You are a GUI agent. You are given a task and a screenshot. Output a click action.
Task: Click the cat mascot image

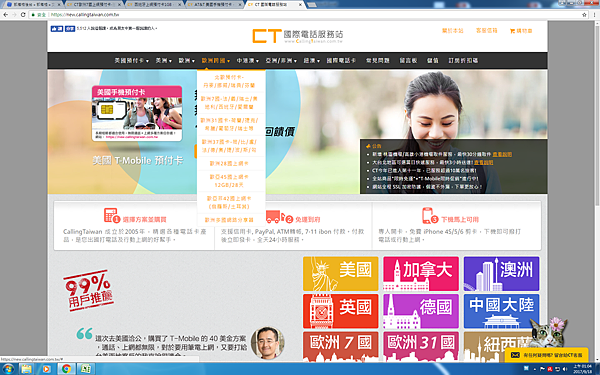point(548,332)
